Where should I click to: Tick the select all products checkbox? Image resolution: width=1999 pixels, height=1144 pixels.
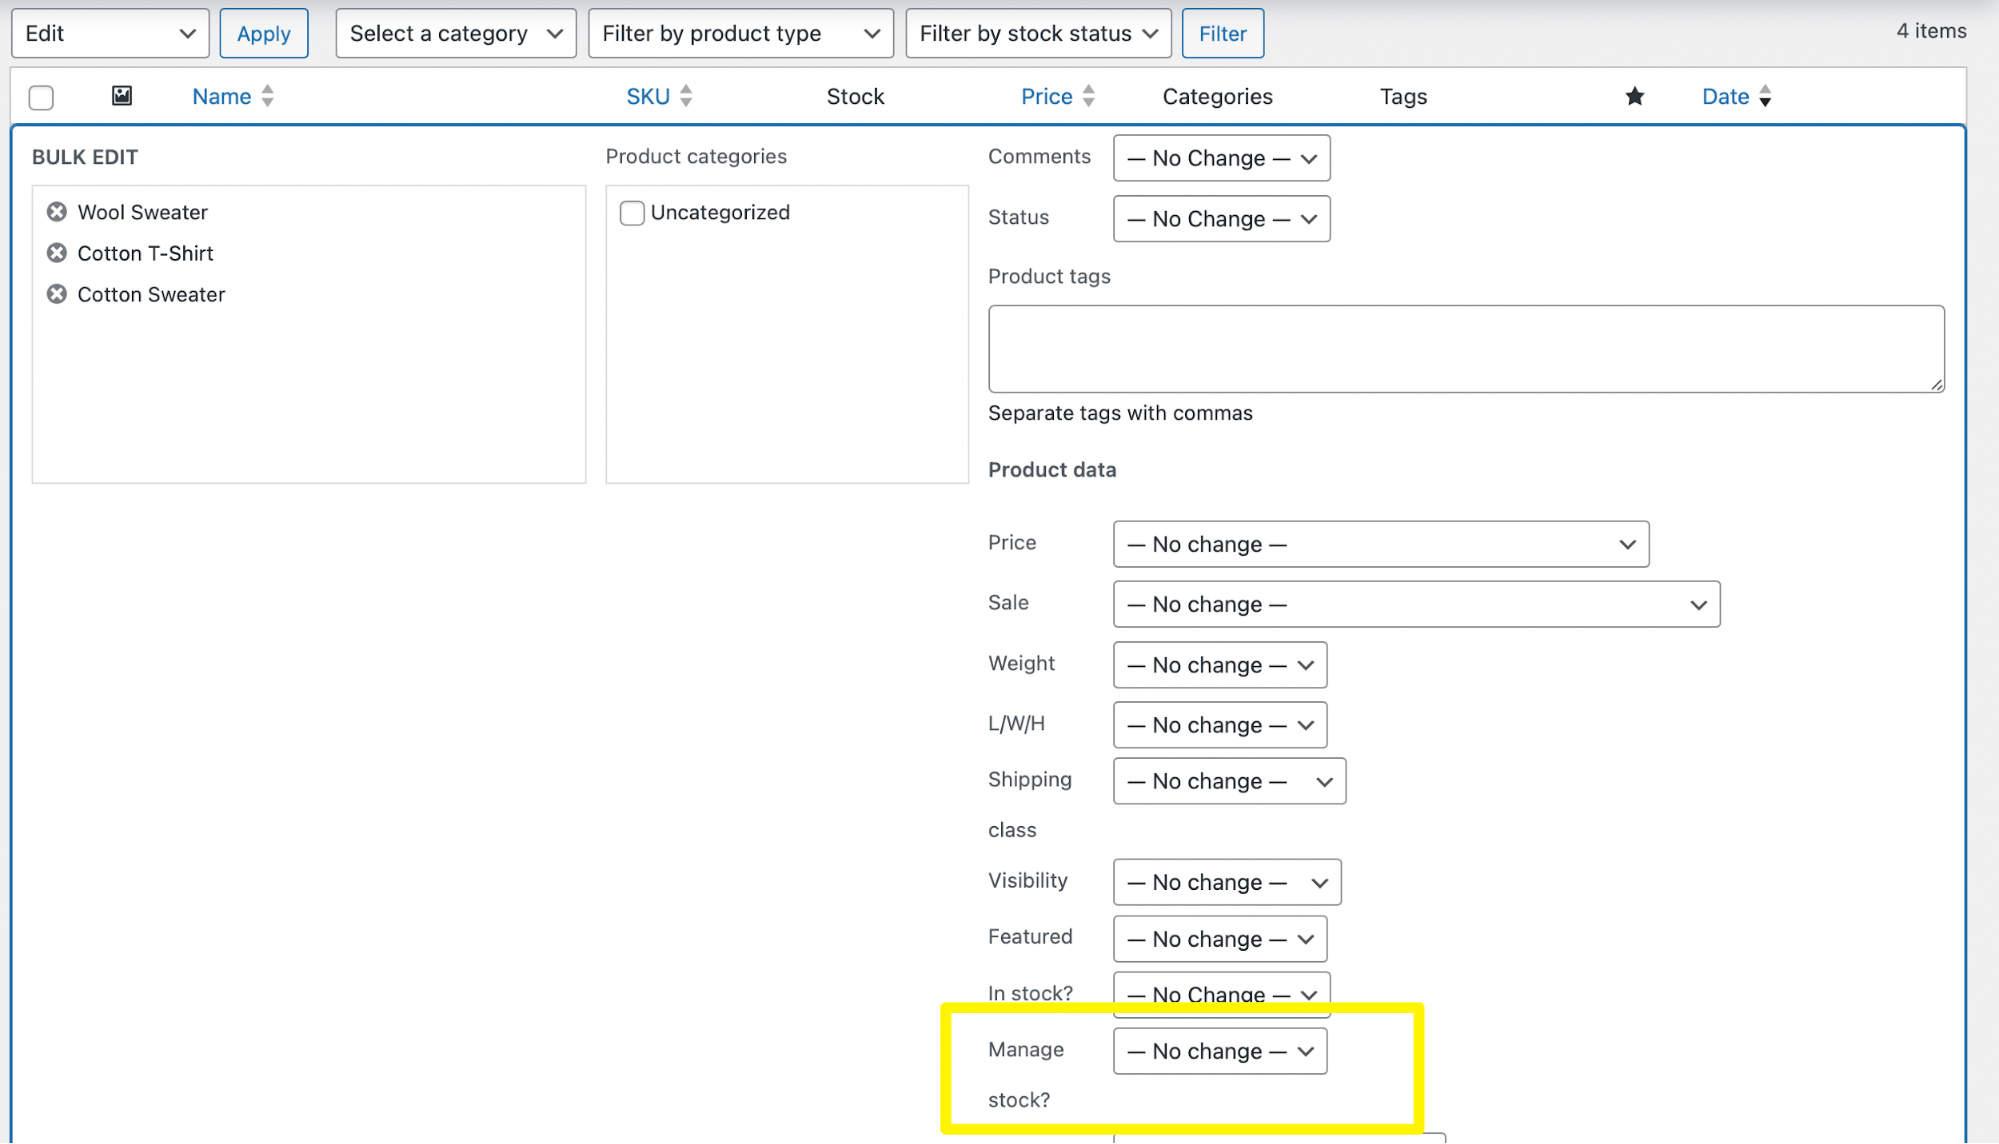pos(41,98)
